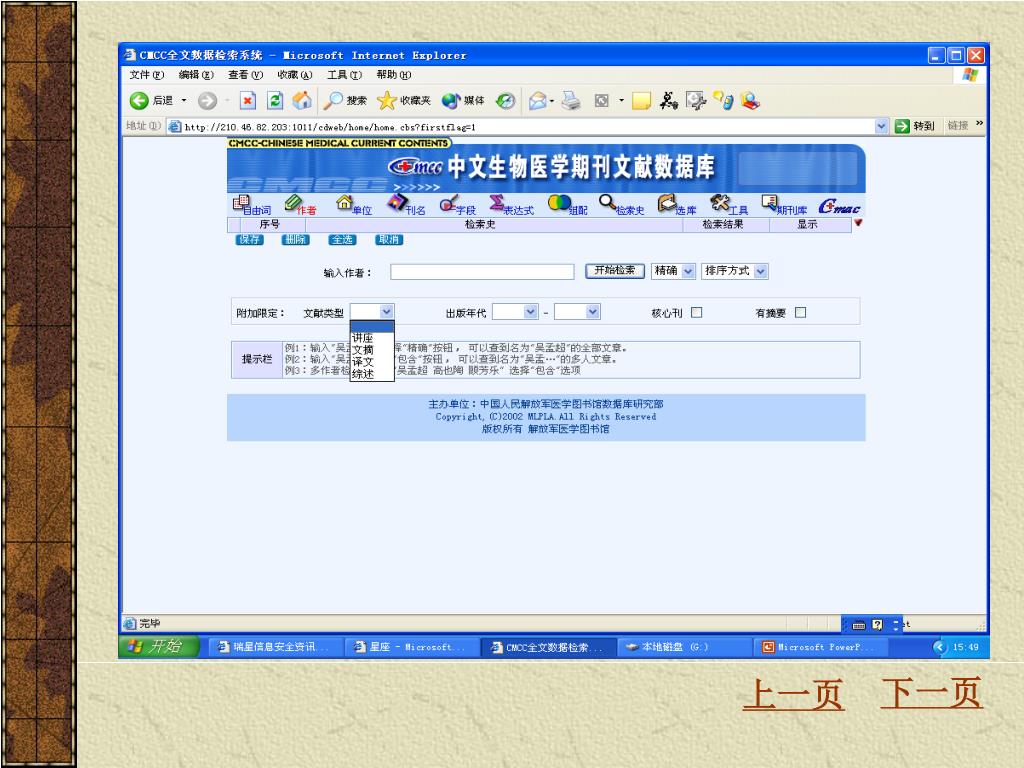Image resolution: width=1024 pixels, height=768 pixels.
Task: Open the 期刊库 journal library icon
Action: click(784, 205)
